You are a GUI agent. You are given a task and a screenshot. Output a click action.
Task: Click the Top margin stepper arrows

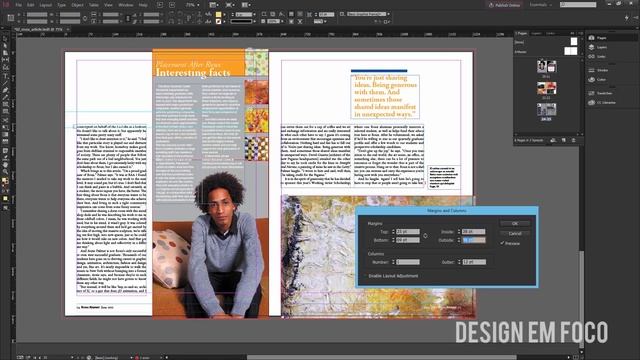pos(393,231)
